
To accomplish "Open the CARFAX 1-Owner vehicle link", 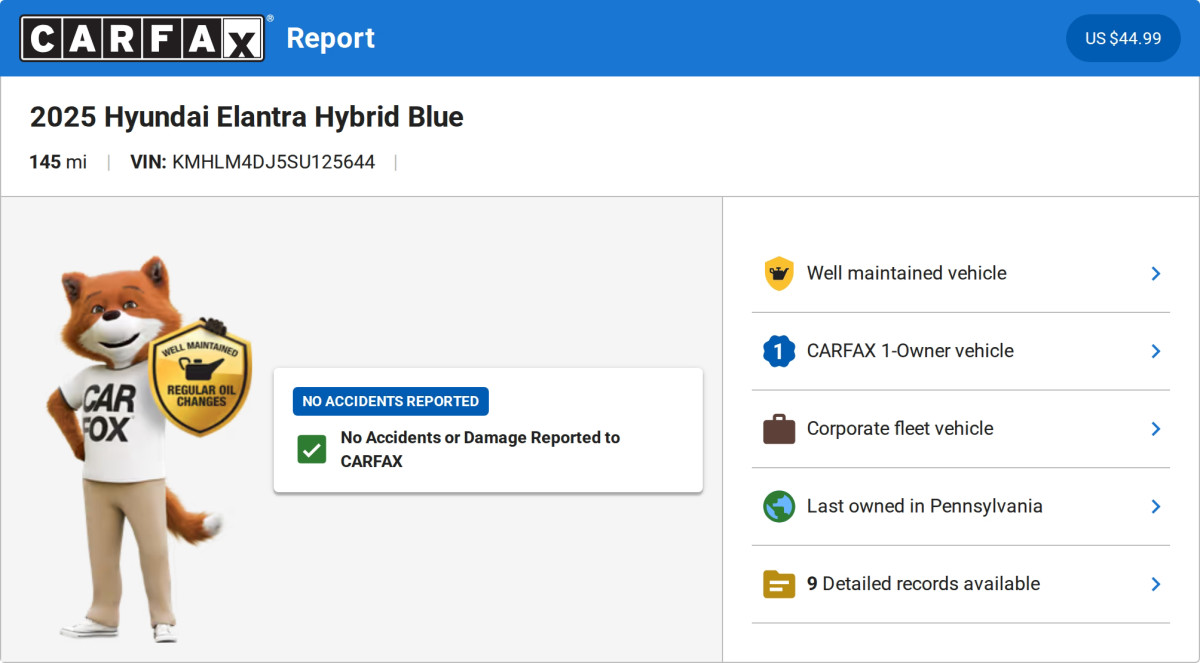I will coord(910,351).
